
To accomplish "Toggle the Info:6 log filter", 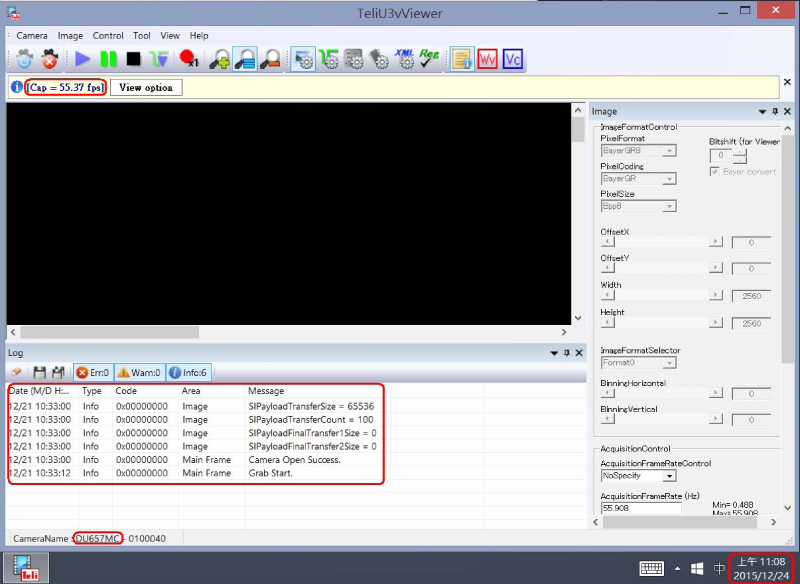I will (187, 372).
